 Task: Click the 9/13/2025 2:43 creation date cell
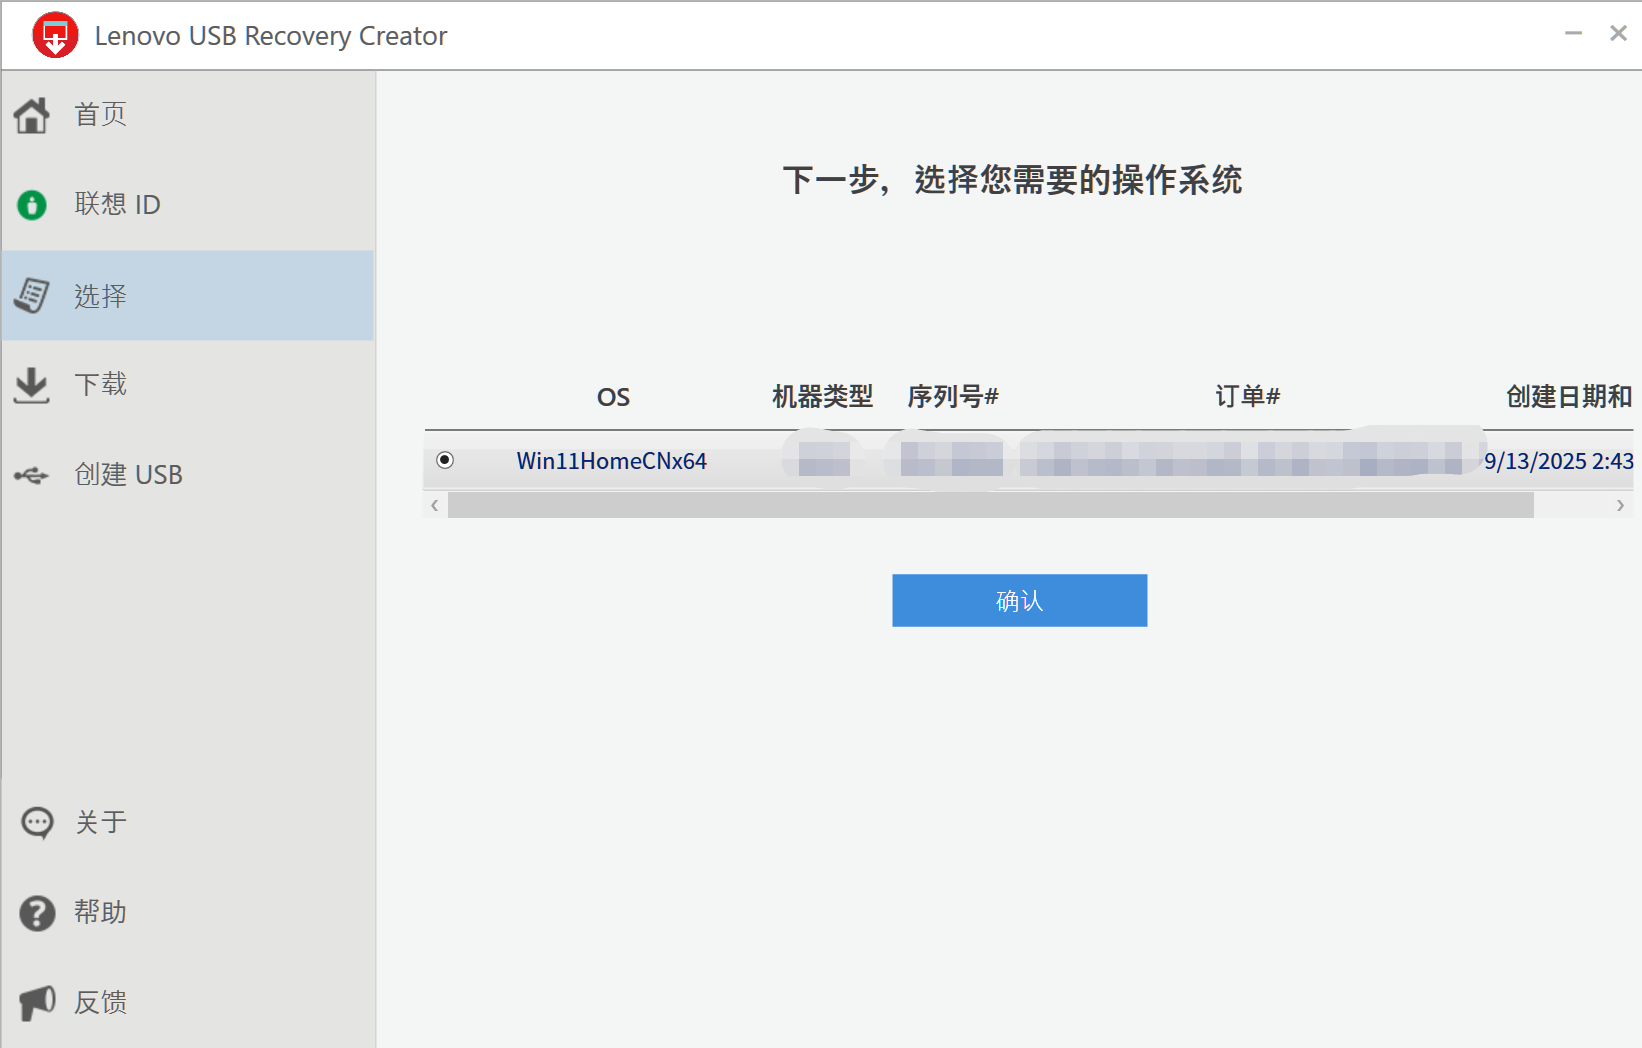pos(1559,461)
